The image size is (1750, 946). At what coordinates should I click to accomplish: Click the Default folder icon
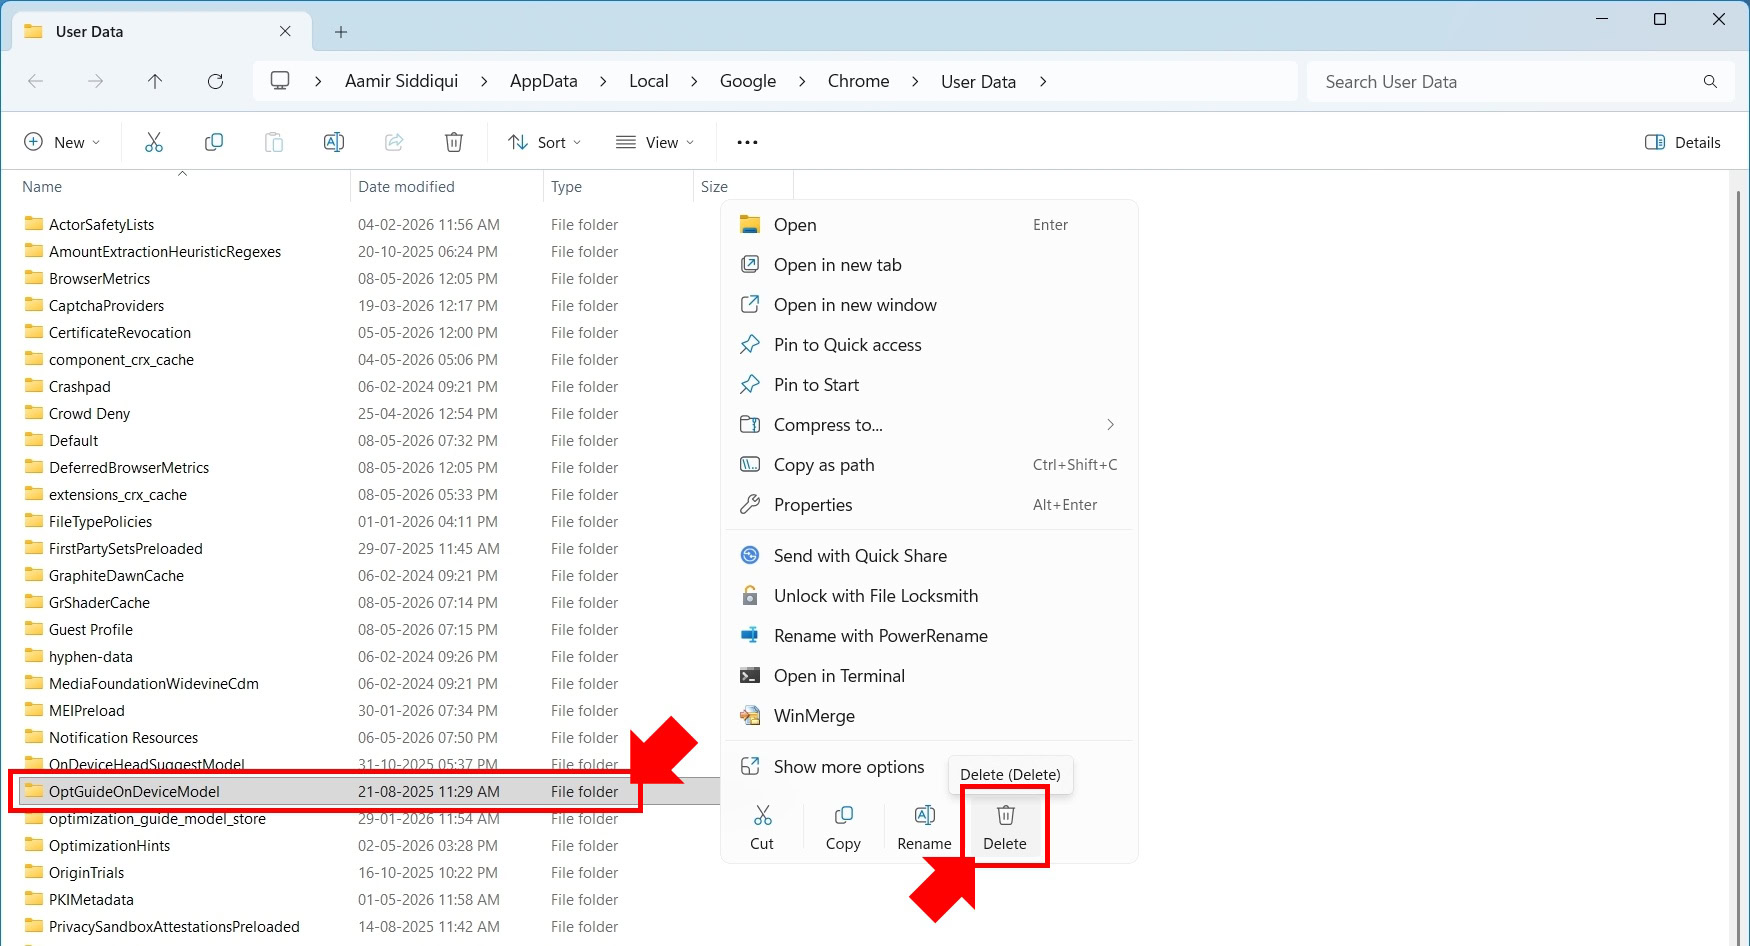coord(34,440)
